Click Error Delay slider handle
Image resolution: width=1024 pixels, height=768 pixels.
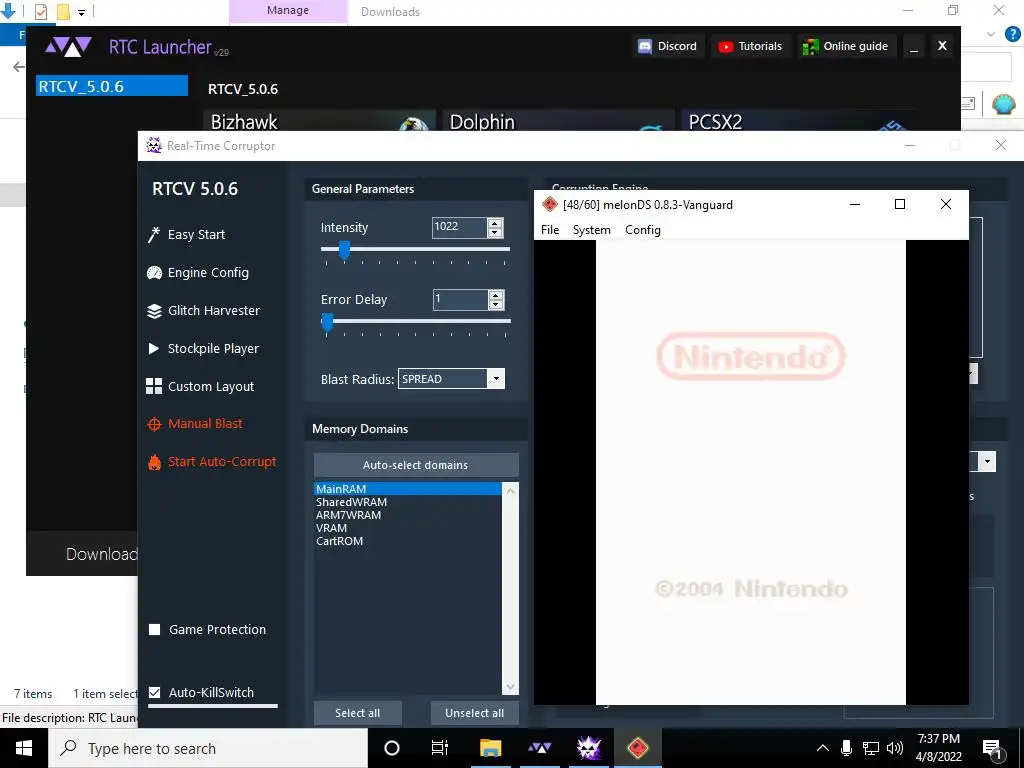[x=327, y=321]
